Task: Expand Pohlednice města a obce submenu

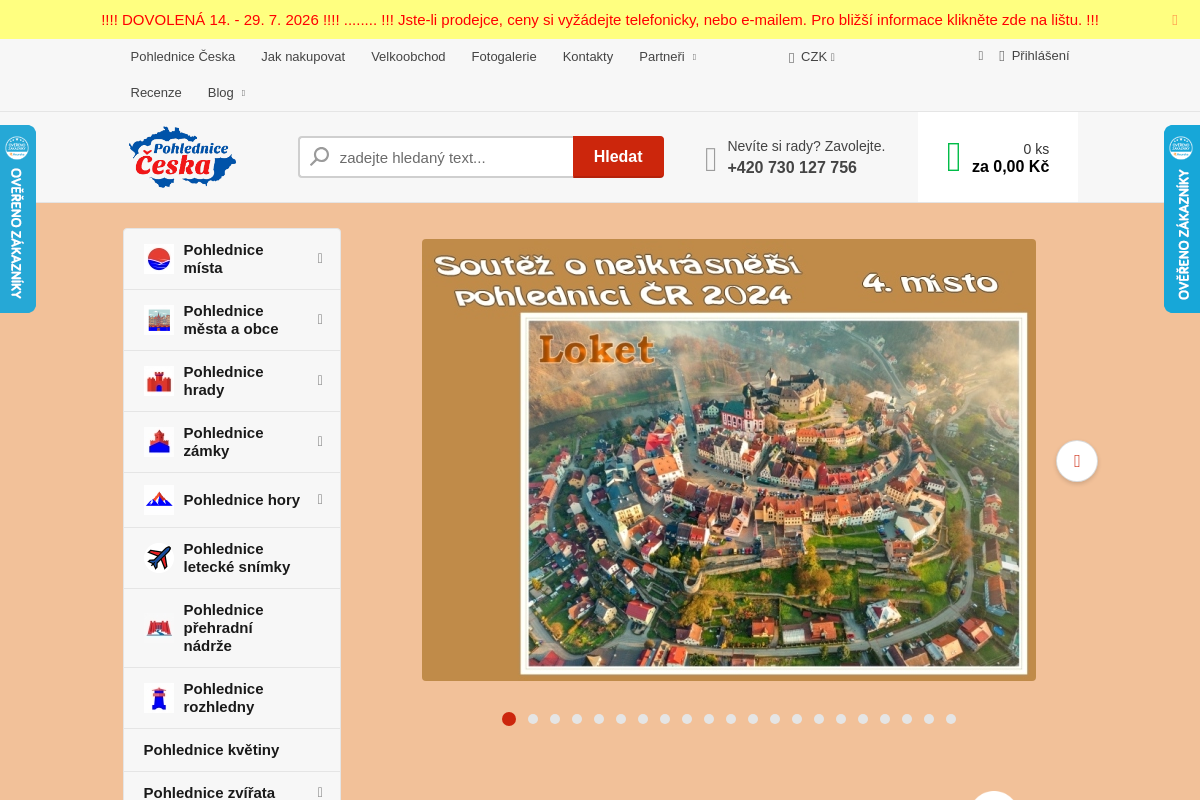Action: point(320,319)
